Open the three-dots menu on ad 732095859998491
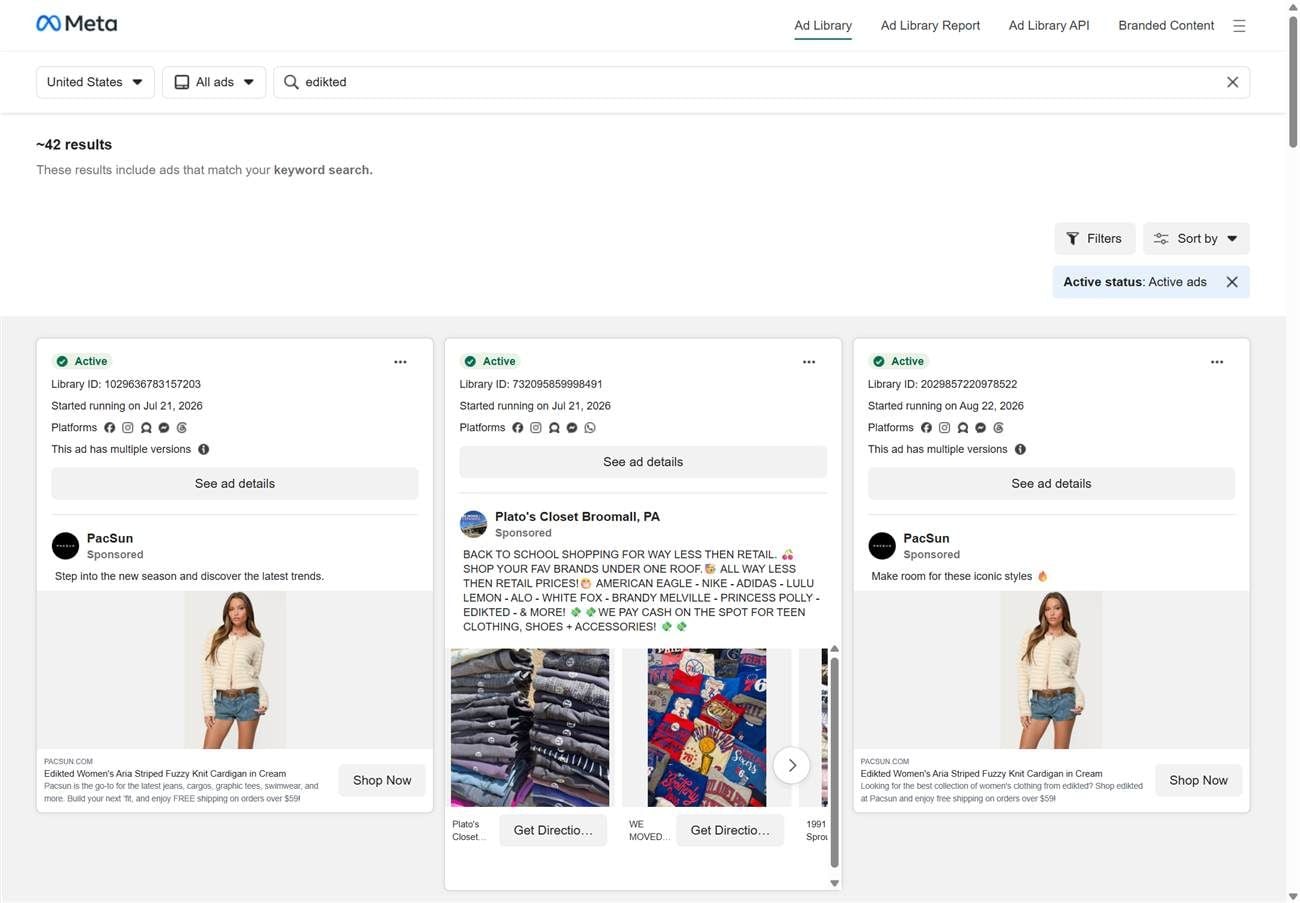The height and width of the screenshot is (903, 1300). coord(809,362)
